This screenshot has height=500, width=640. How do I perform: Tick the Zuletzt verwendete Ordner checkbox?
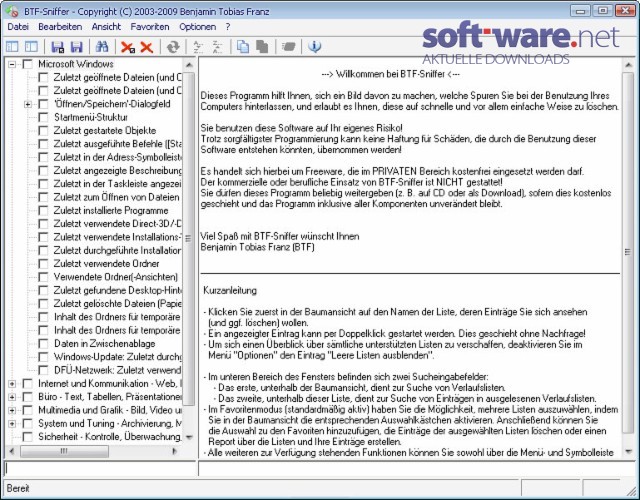point(43,264)
